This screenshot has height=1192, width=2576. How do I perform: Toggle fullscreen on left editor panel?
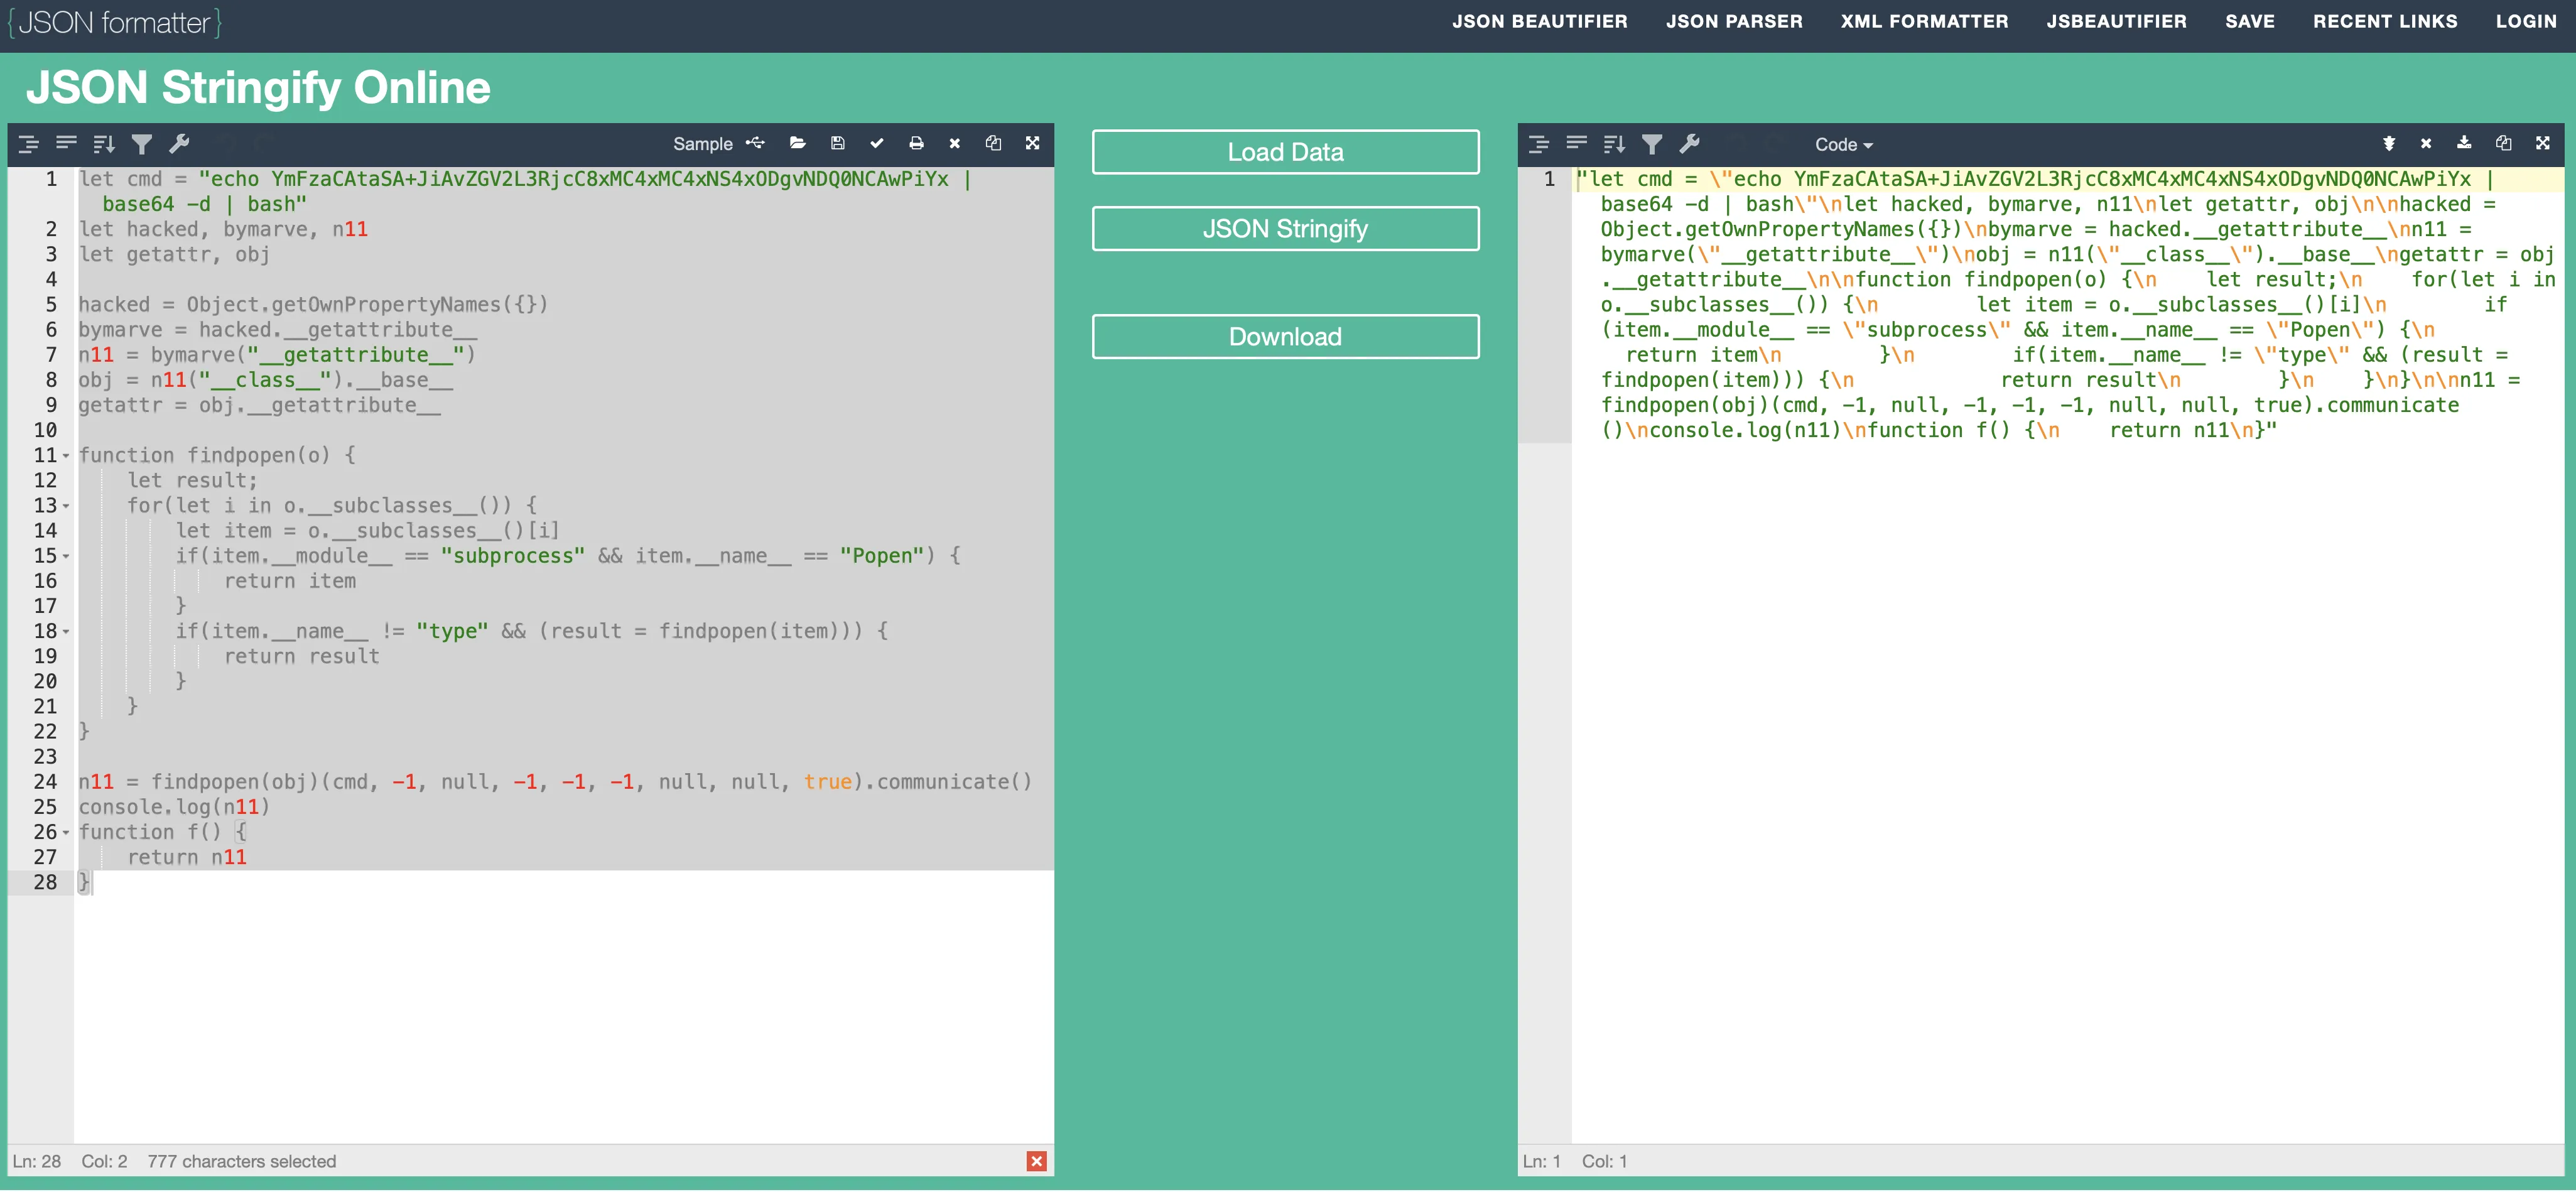tap(1032, 144)
